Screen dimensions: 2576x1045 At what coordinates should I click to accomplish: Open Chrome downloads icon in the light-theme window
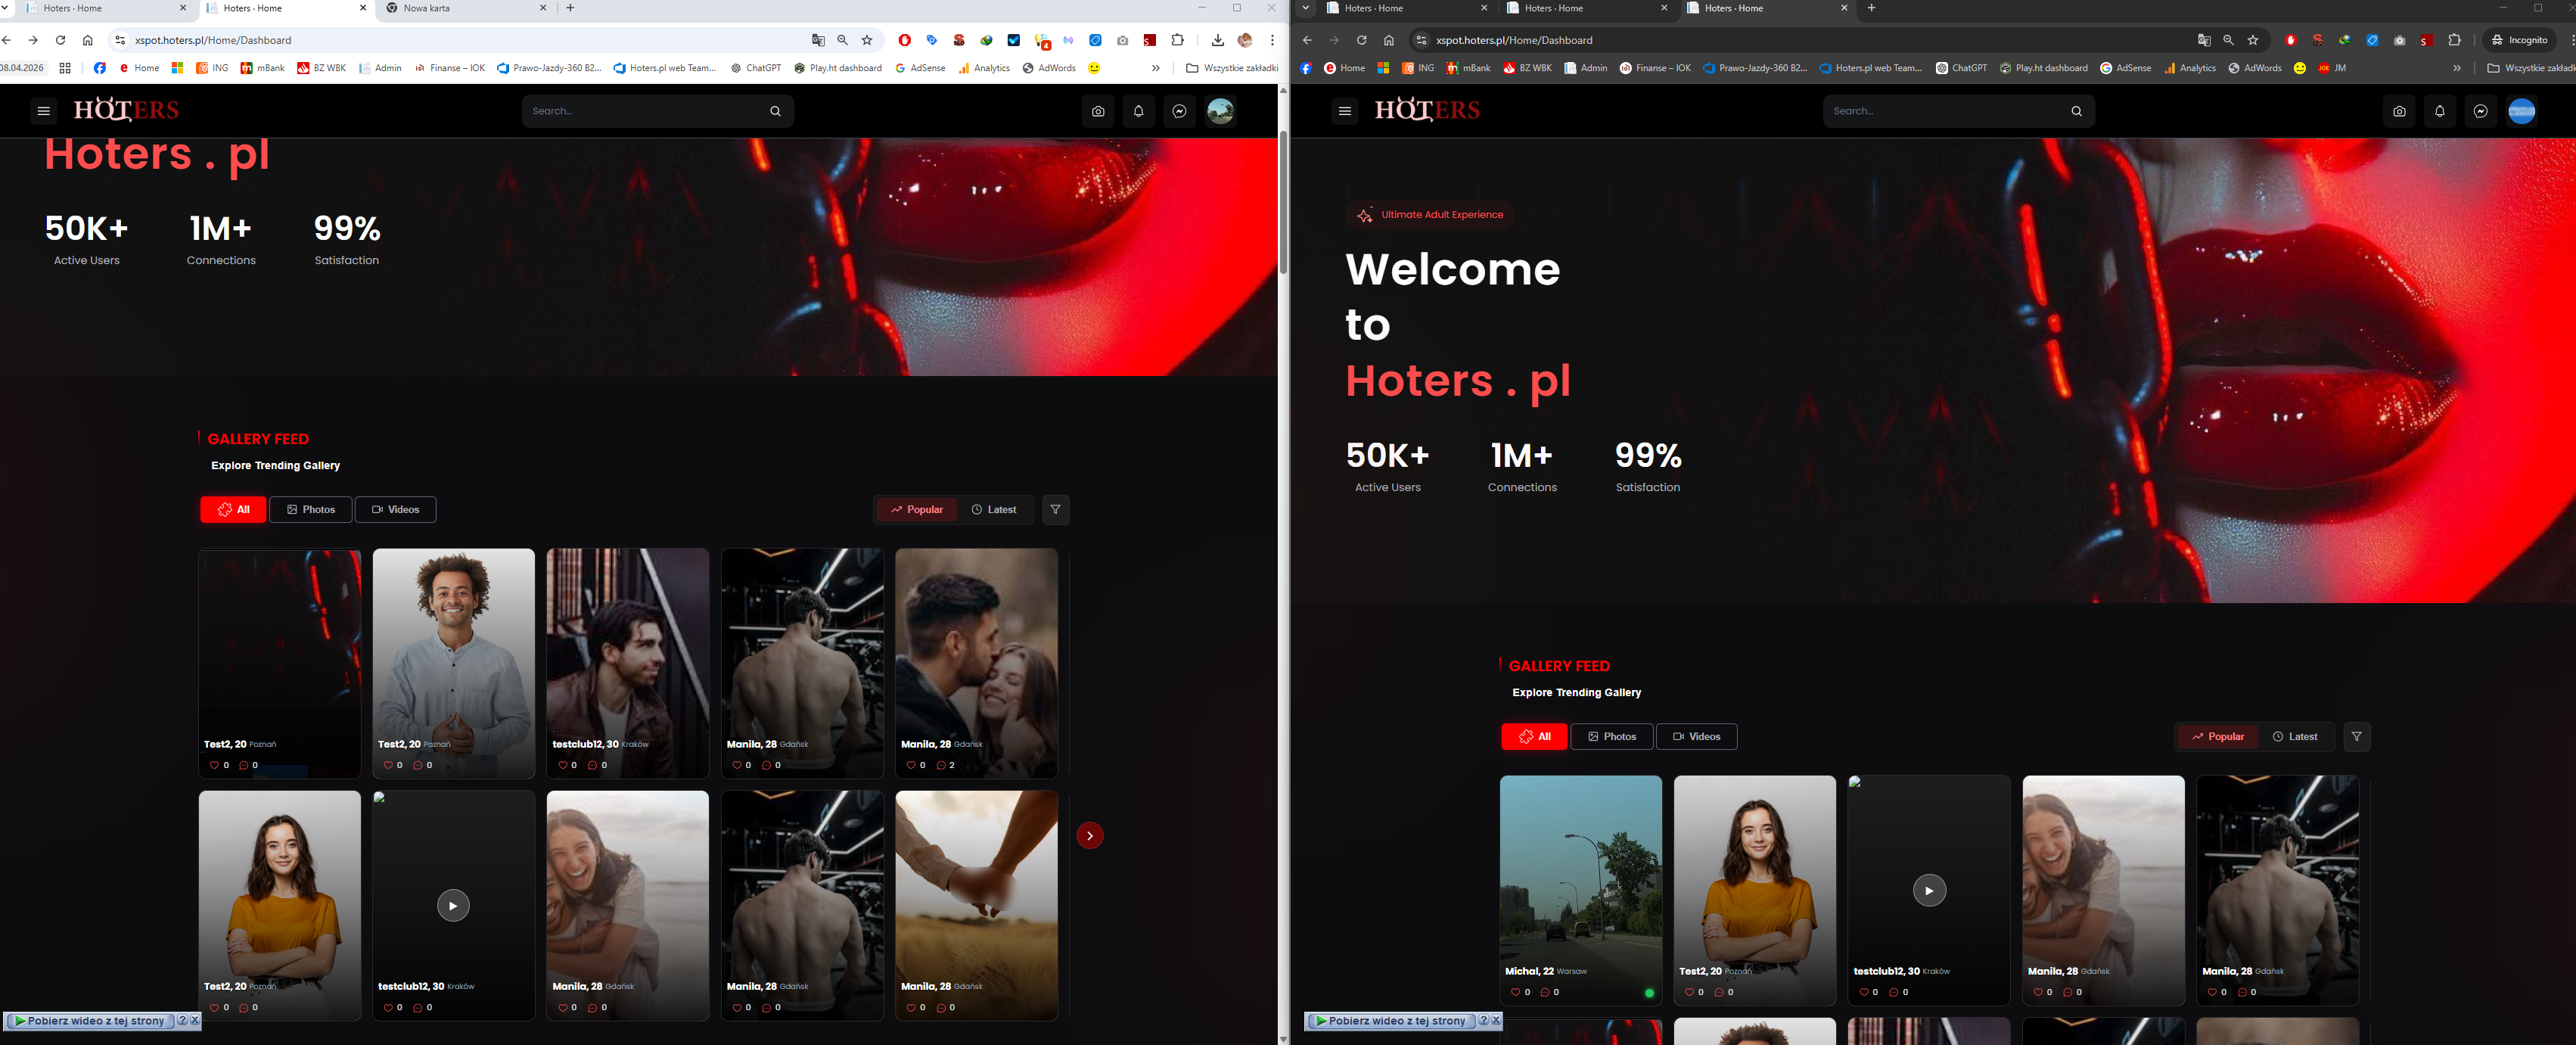pos(1217,40)
